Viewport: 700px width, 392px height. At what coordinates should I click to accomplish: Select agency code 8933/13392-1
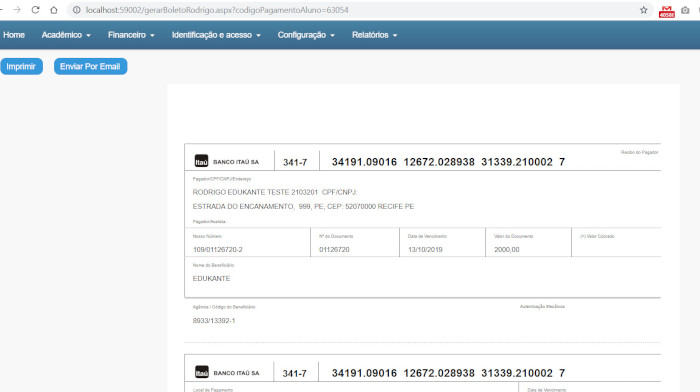tap(214, 321)
